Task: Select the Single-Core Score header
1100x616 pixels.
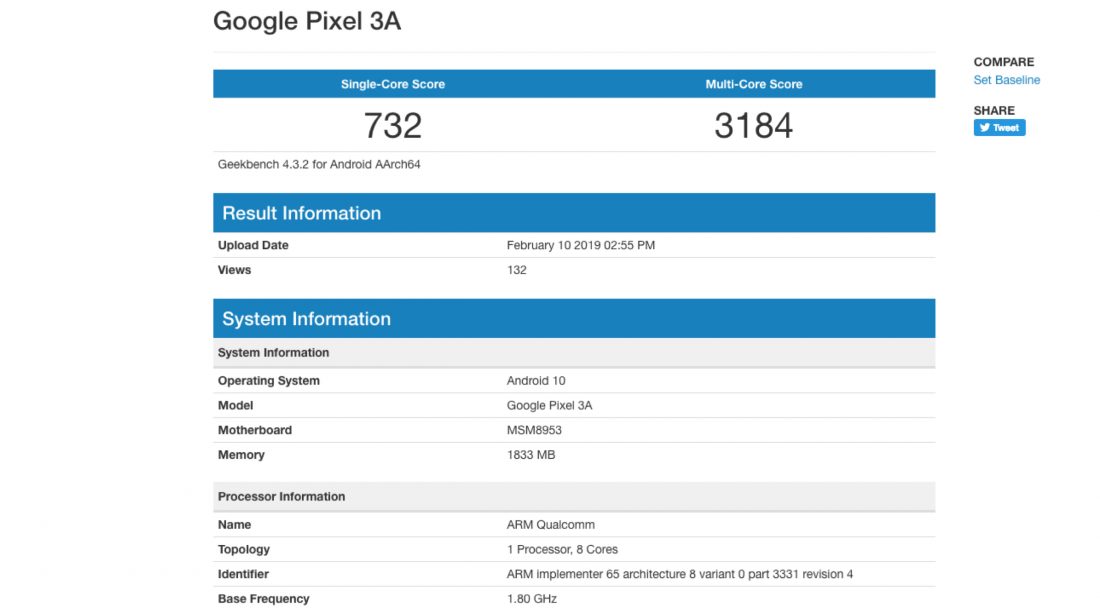Action: point(393,84)
